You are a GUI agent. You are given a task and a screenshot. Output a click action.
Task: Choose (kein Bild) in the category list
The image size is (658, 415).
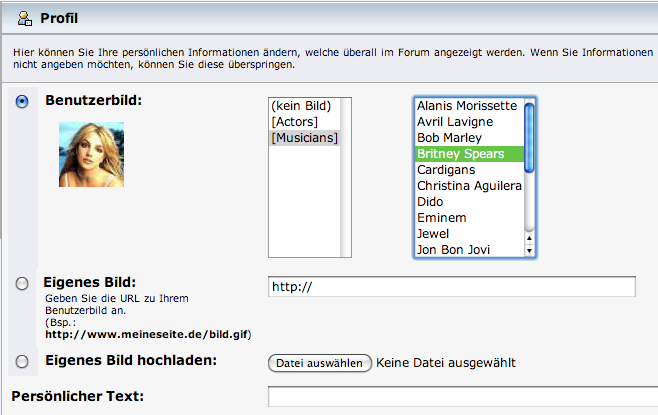tap(304, 106)
